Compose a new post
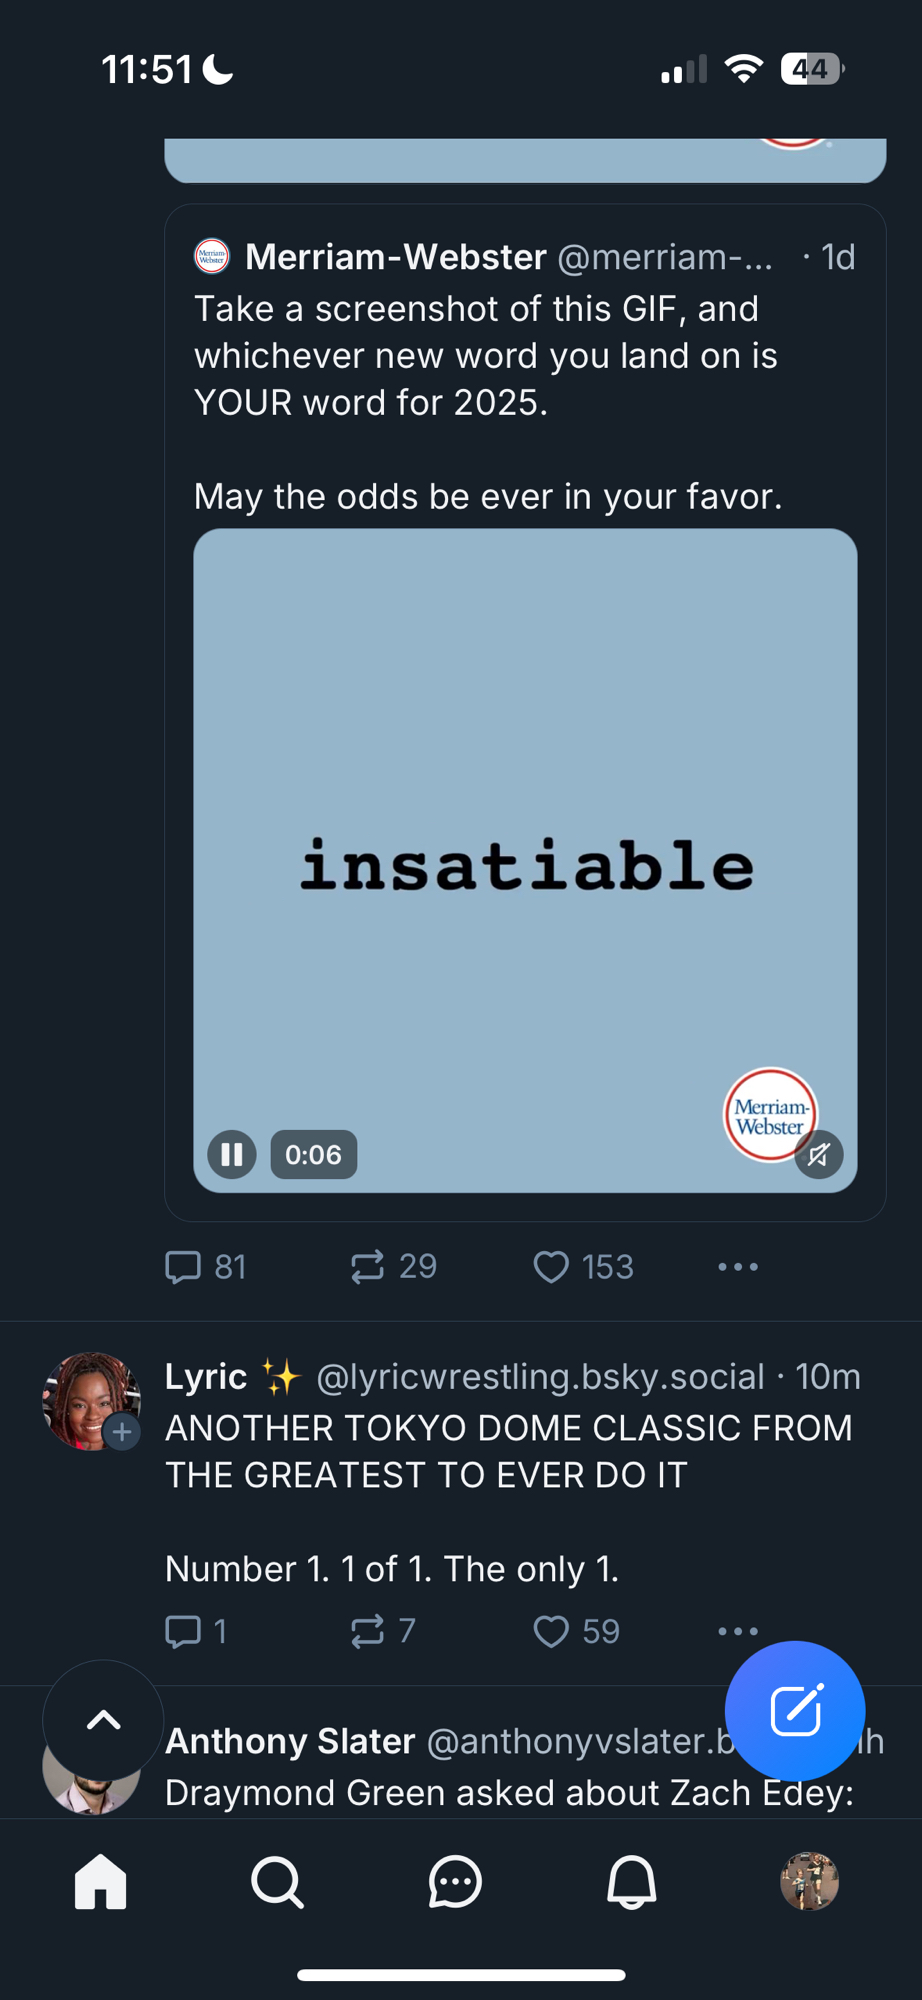 point(795,1710)
